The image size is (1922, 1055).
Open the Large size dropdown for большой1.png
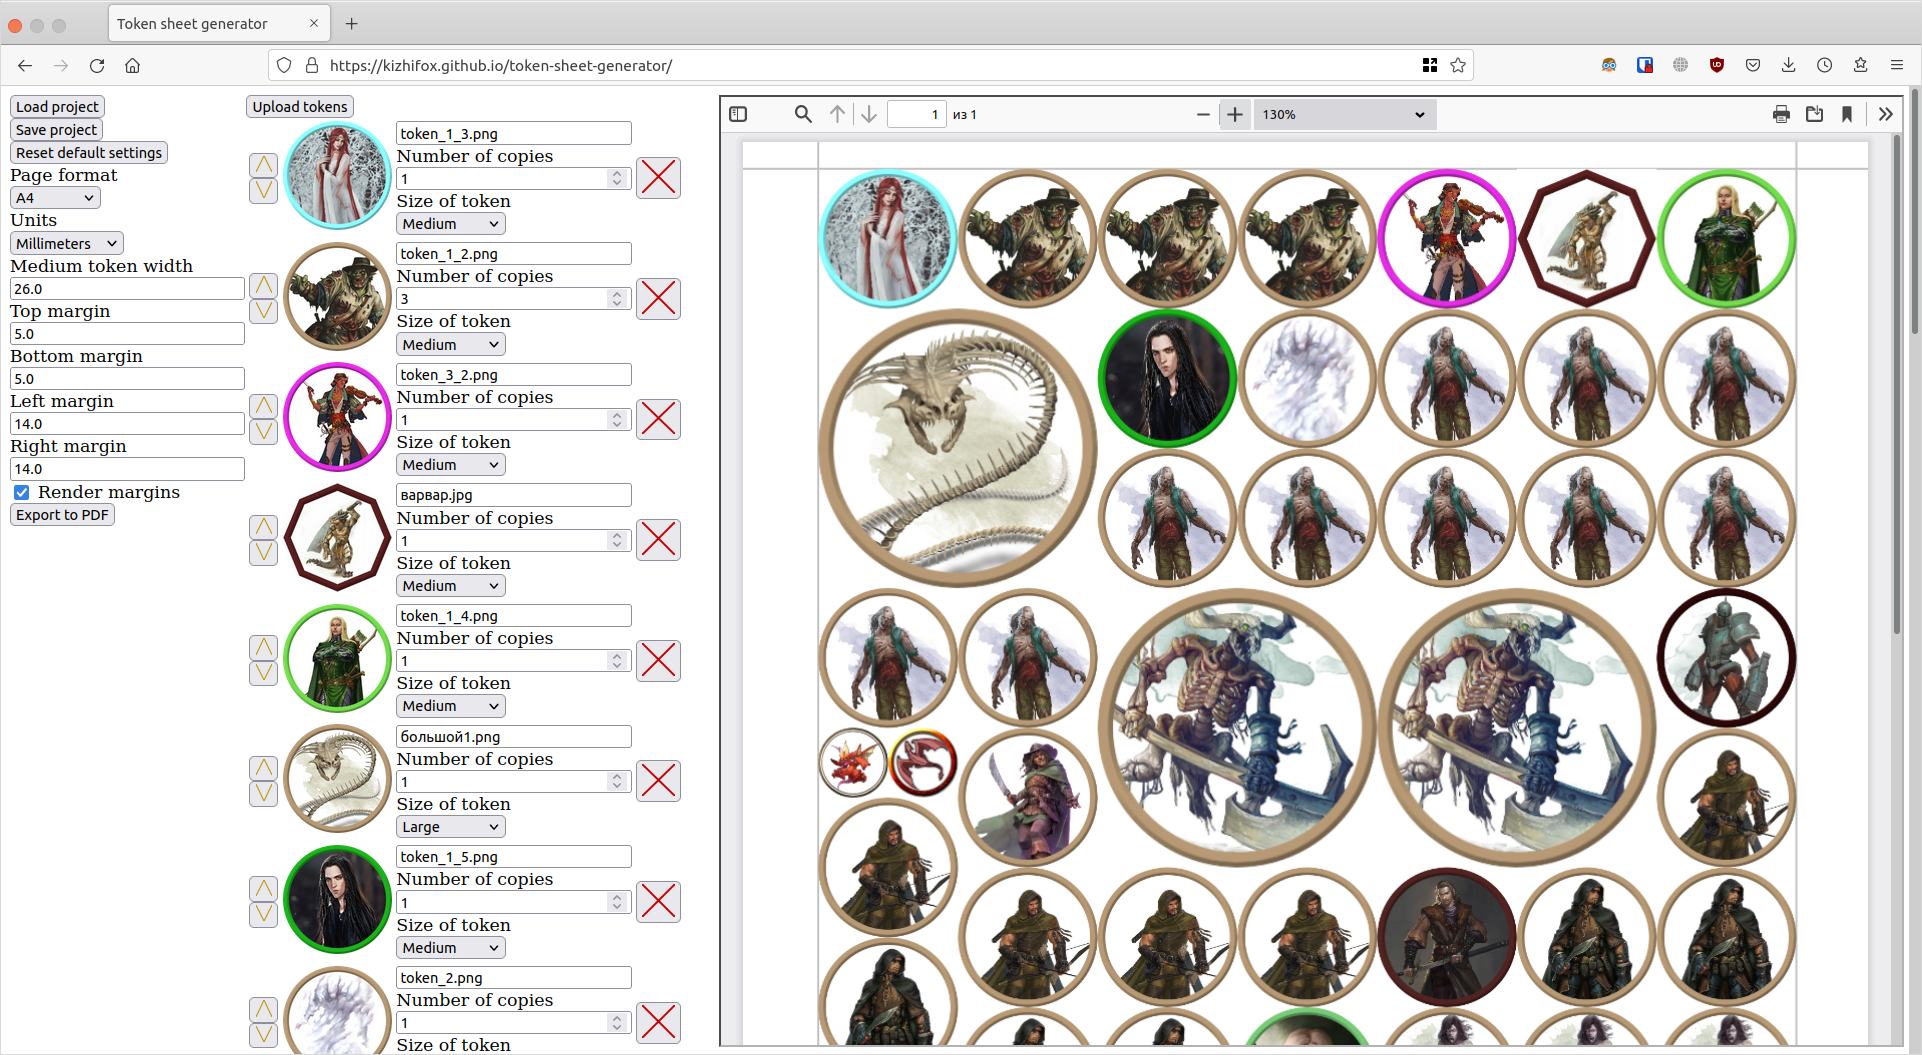pos(451,827)
